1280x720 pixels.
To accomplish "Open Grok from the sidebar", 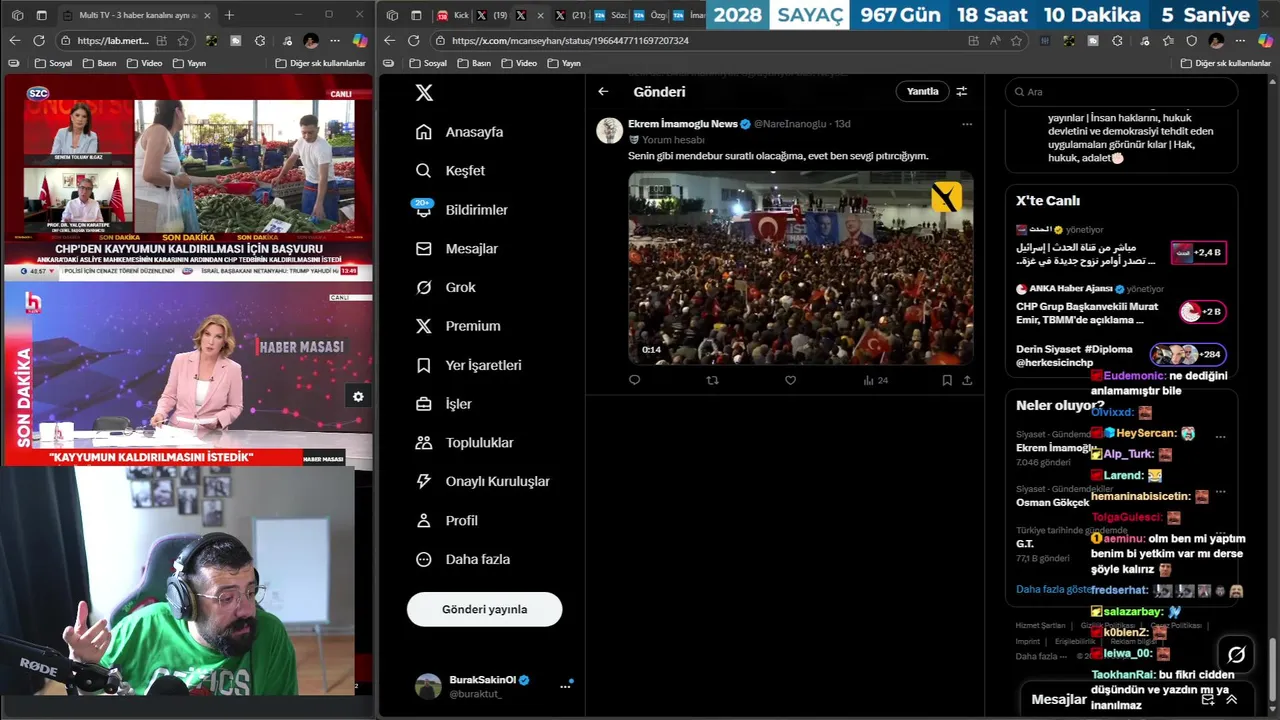I will [445, 287].
